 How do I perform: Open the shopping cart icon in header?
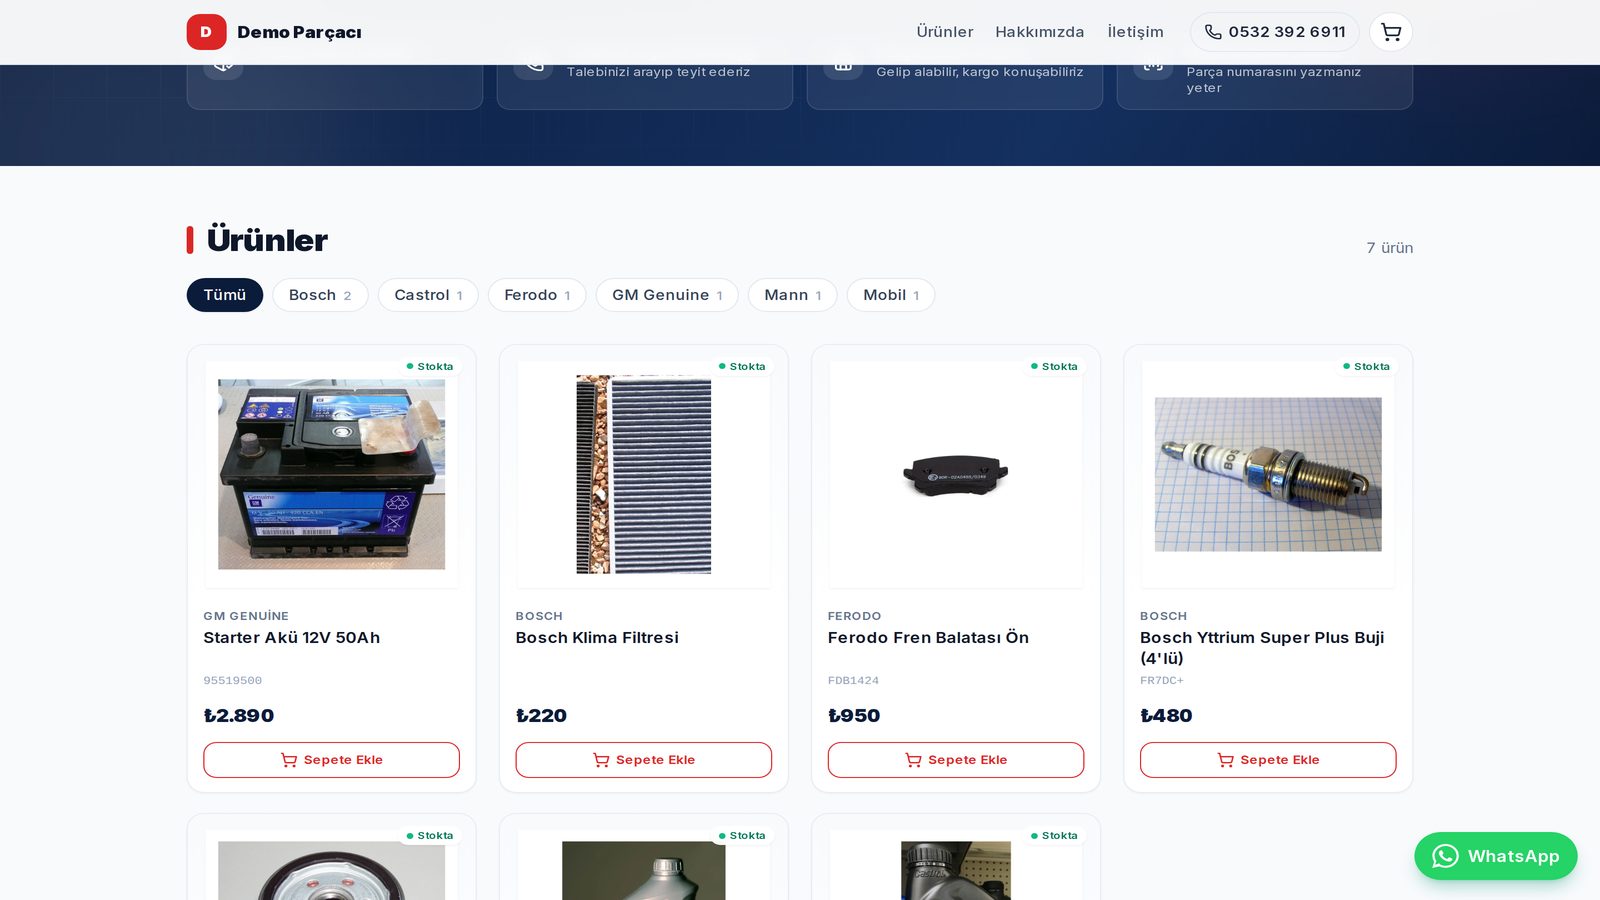click(x=1390, y=32)
